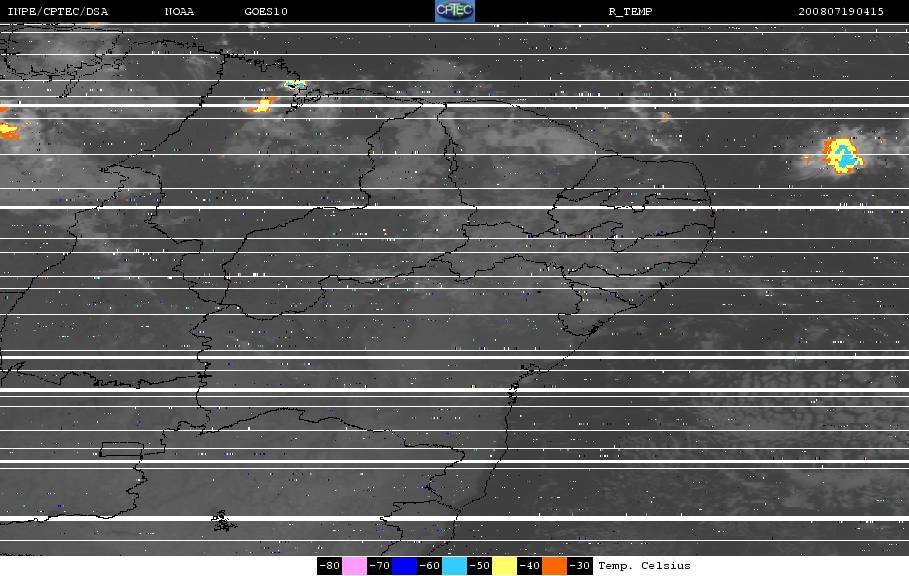Image resolution: width=909 pixels, height=576 pixels.
Task: Click the orange cloud at left edge
Action: tap(9, 131)
